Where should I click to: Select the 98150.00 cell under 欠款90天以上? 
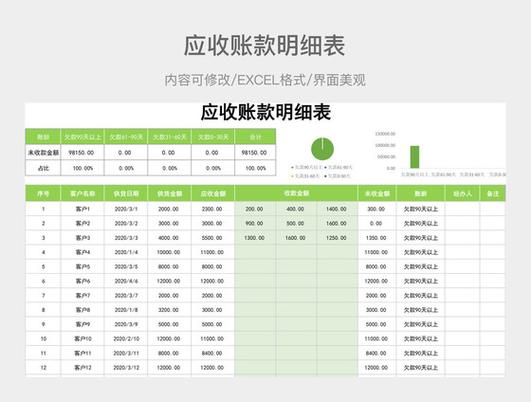pyautogui.click(x=83, y=153)
